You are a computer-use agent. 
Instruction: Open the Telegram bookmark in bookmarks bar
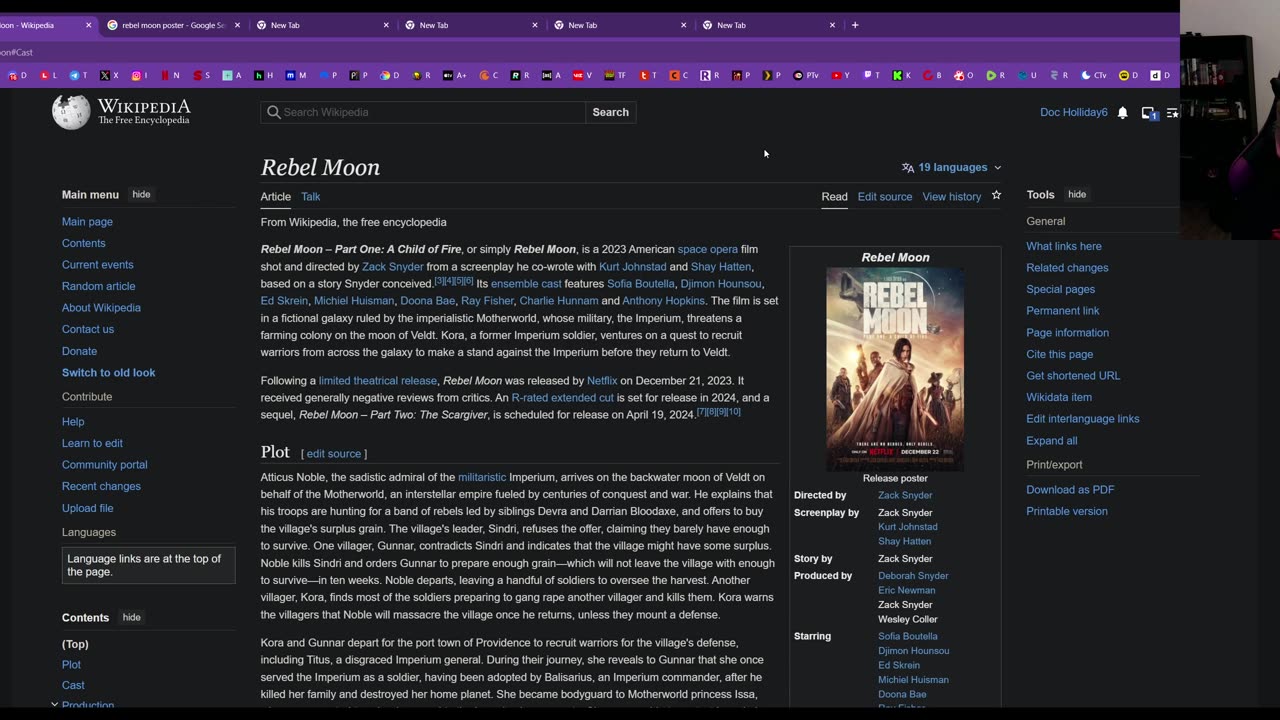[x=79, y=75]
